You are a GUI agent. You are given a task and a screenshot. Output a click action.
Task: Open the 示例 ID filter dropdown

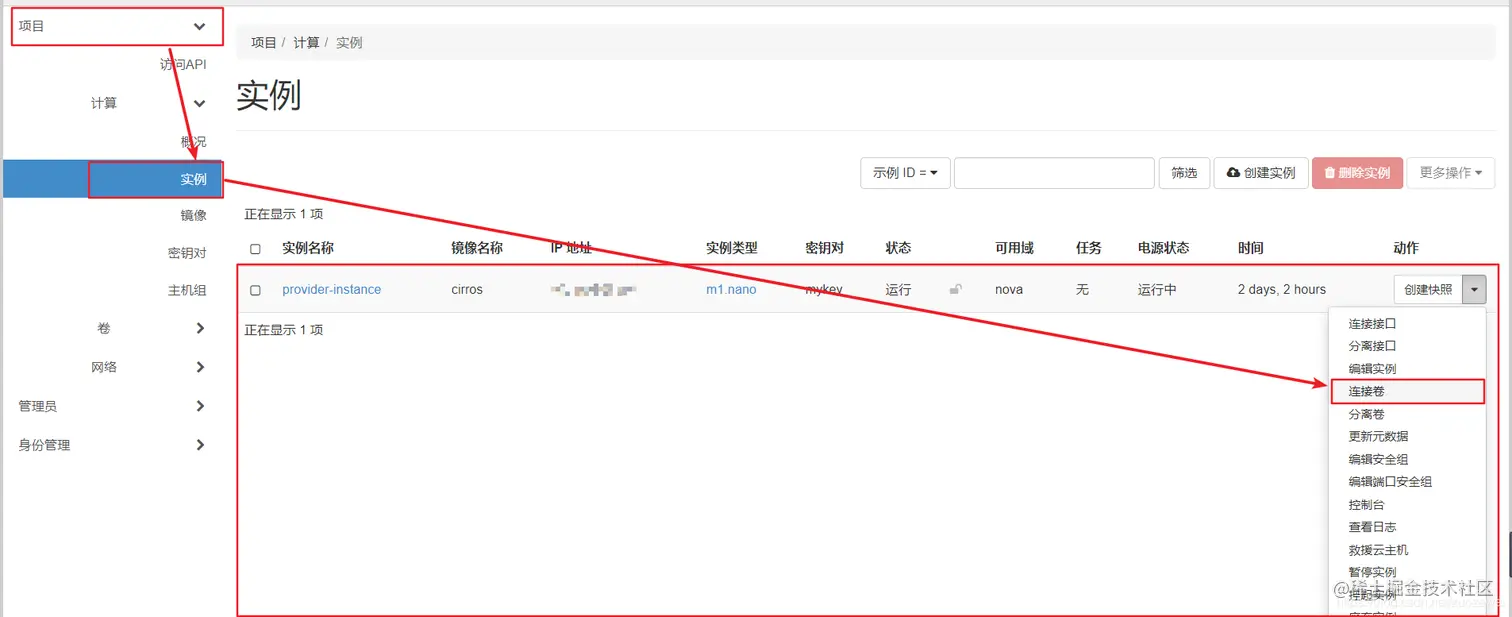(904, 173)
